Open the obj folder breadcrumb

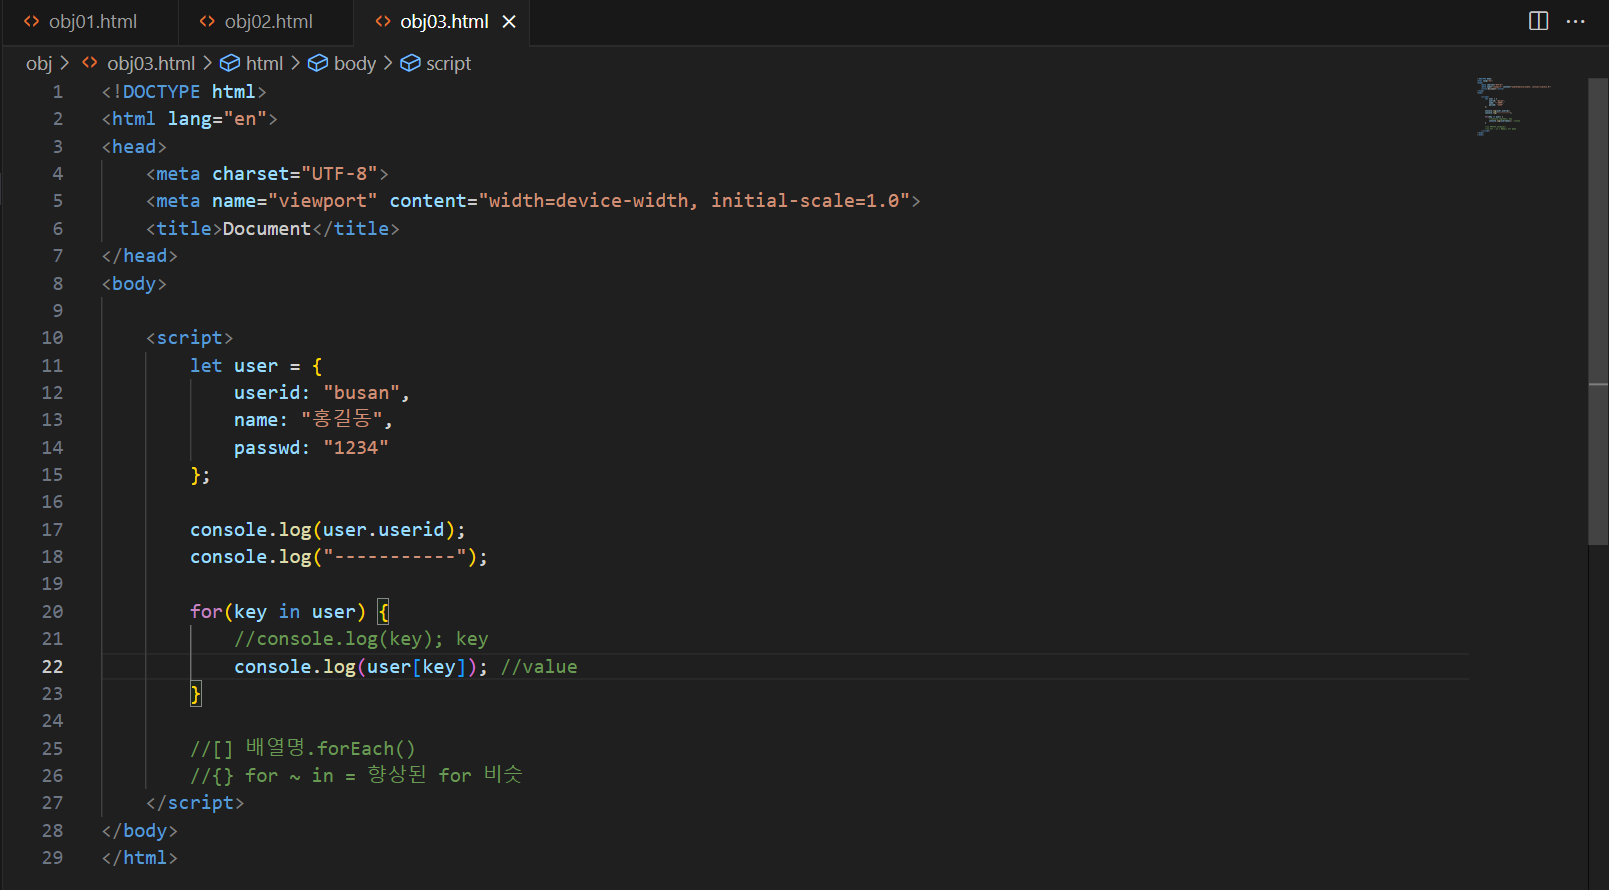pyautogui.click(x=39, y=64)
